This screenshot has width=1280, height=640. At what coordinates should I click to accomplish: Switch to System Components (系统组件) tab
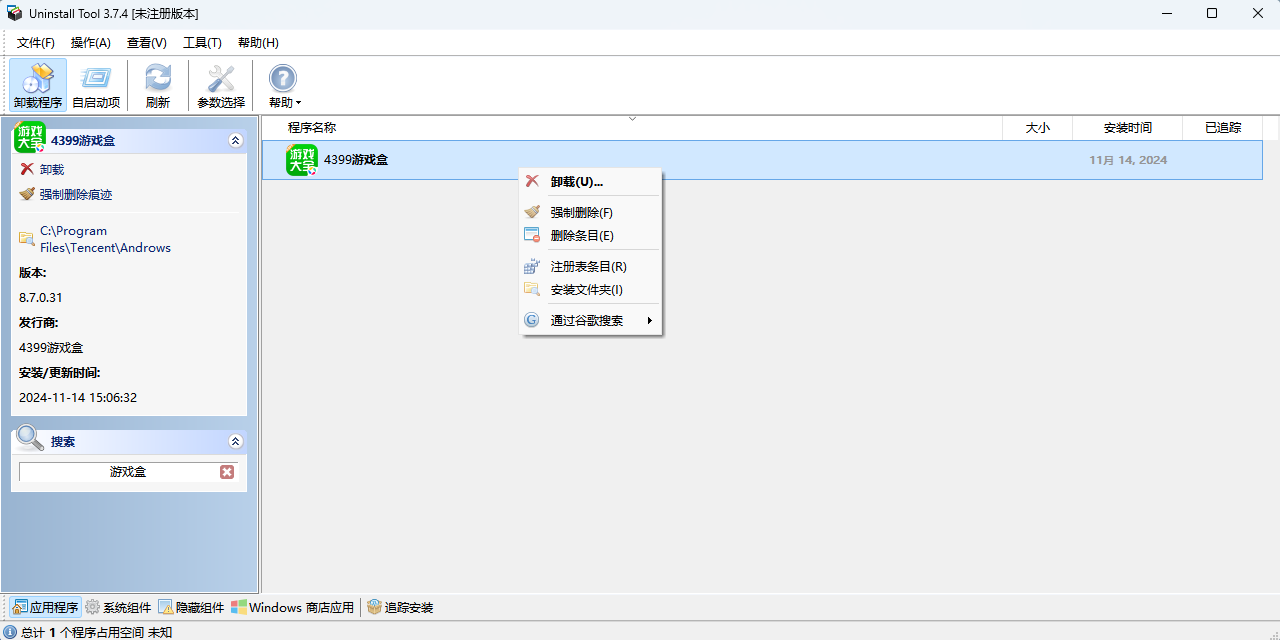(x=118, y=607)
